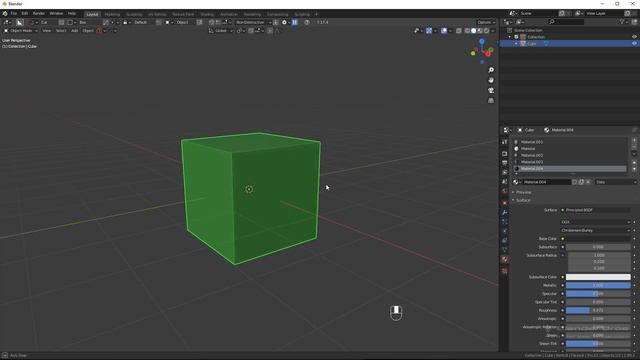Viewport: 640px width, 360px height.
Task: Open the Add menu in viewport header
Action: [74, 31]
